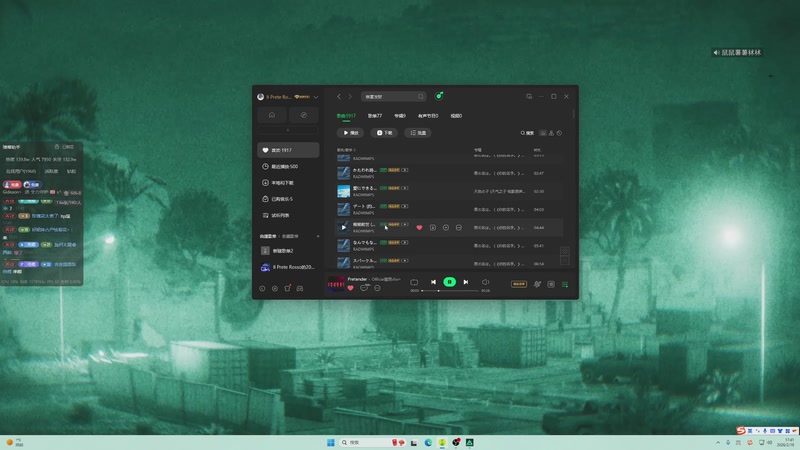This screenshot has height=450, width=800.
Task: Click the Download button above the song list
Action: tap(384, 133)
